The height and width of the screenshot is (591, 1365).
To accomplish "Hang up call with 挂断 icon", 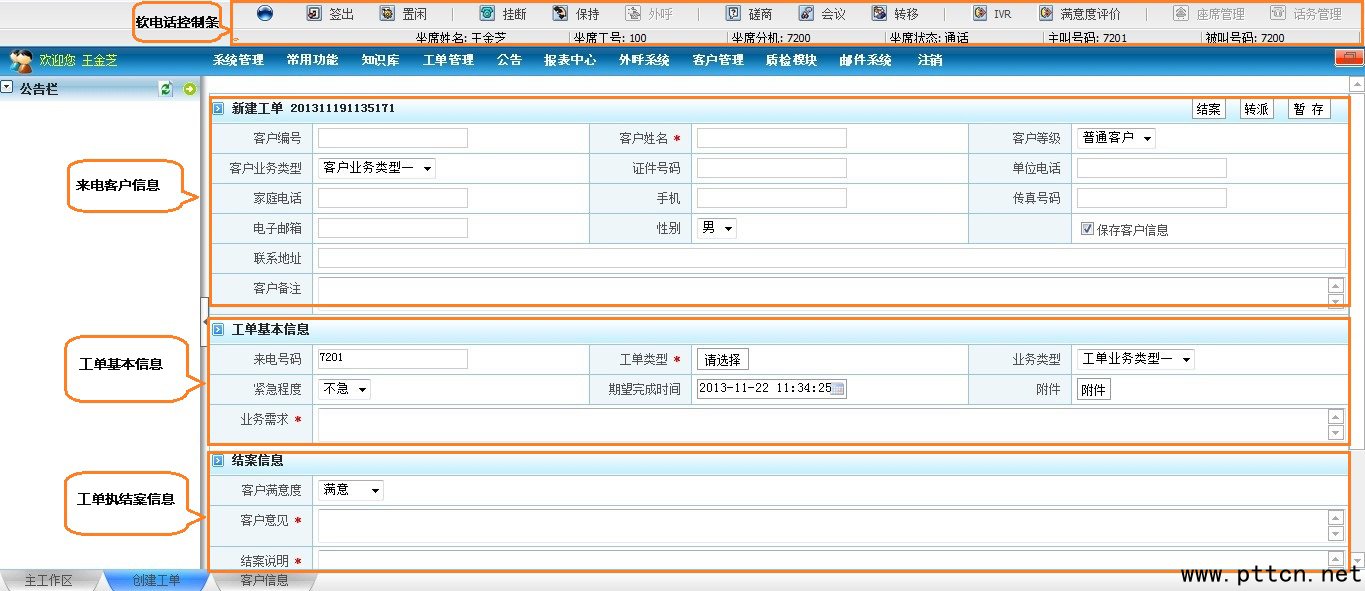I will (487, 14).
